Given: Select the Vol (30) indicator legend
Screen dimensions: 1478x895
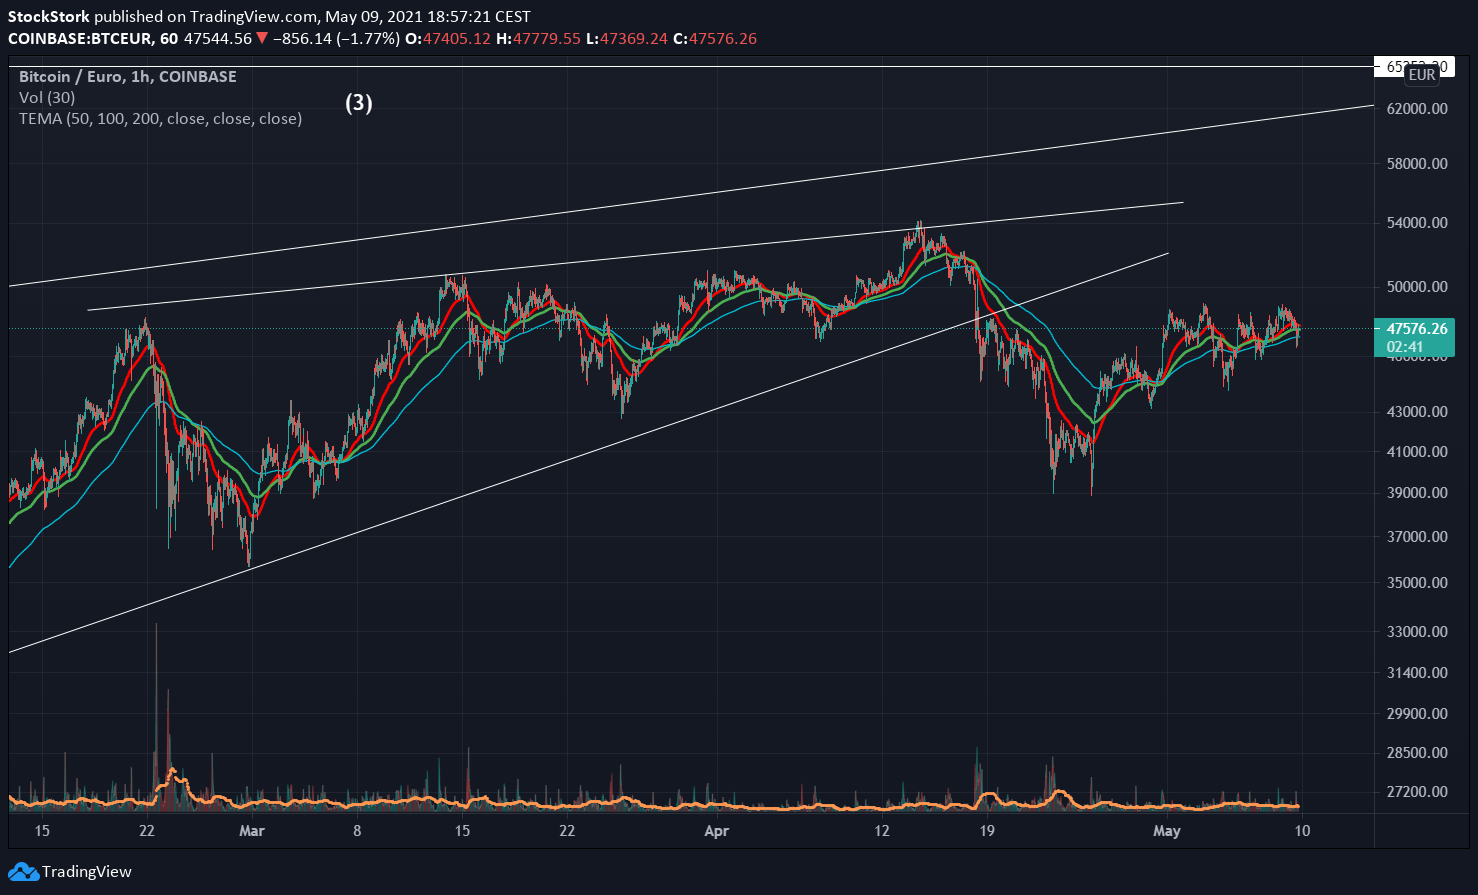Looking at the screenshot, I should click(x=47, y=98).
